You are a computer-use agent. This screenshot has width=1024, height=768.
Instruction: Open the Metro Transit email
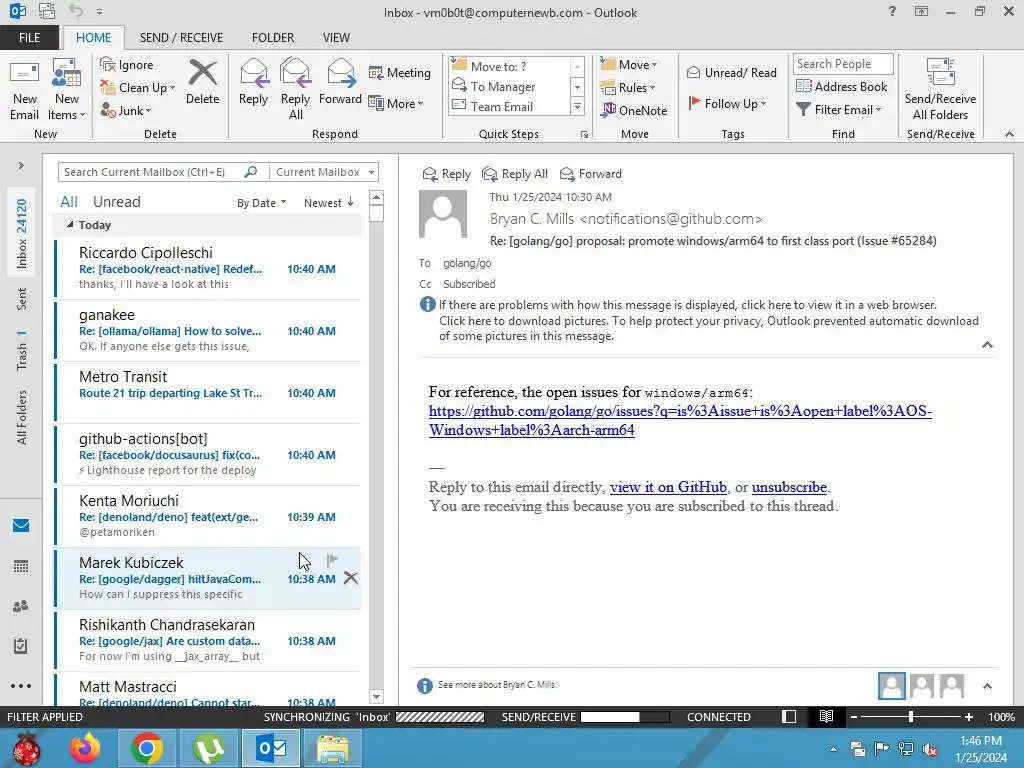coord(208,392)
